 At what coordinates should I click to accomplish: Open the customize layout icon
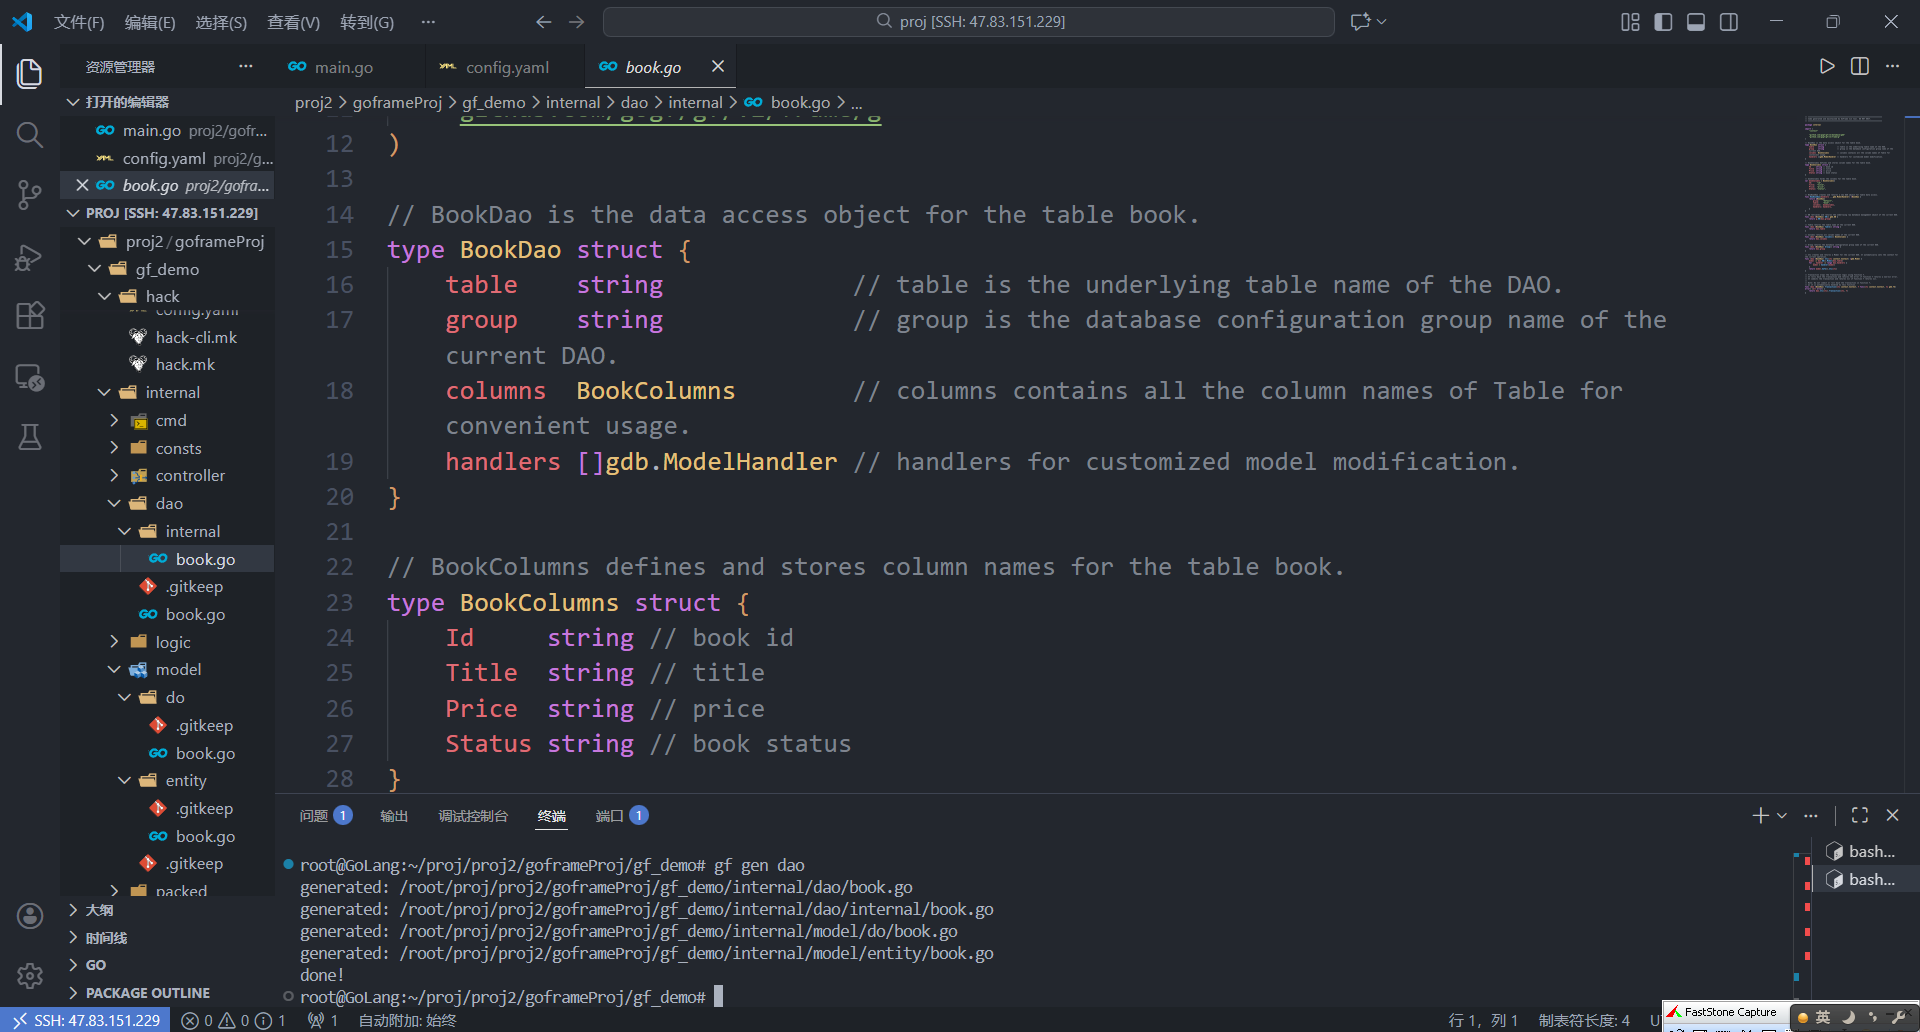[1630, 22]
